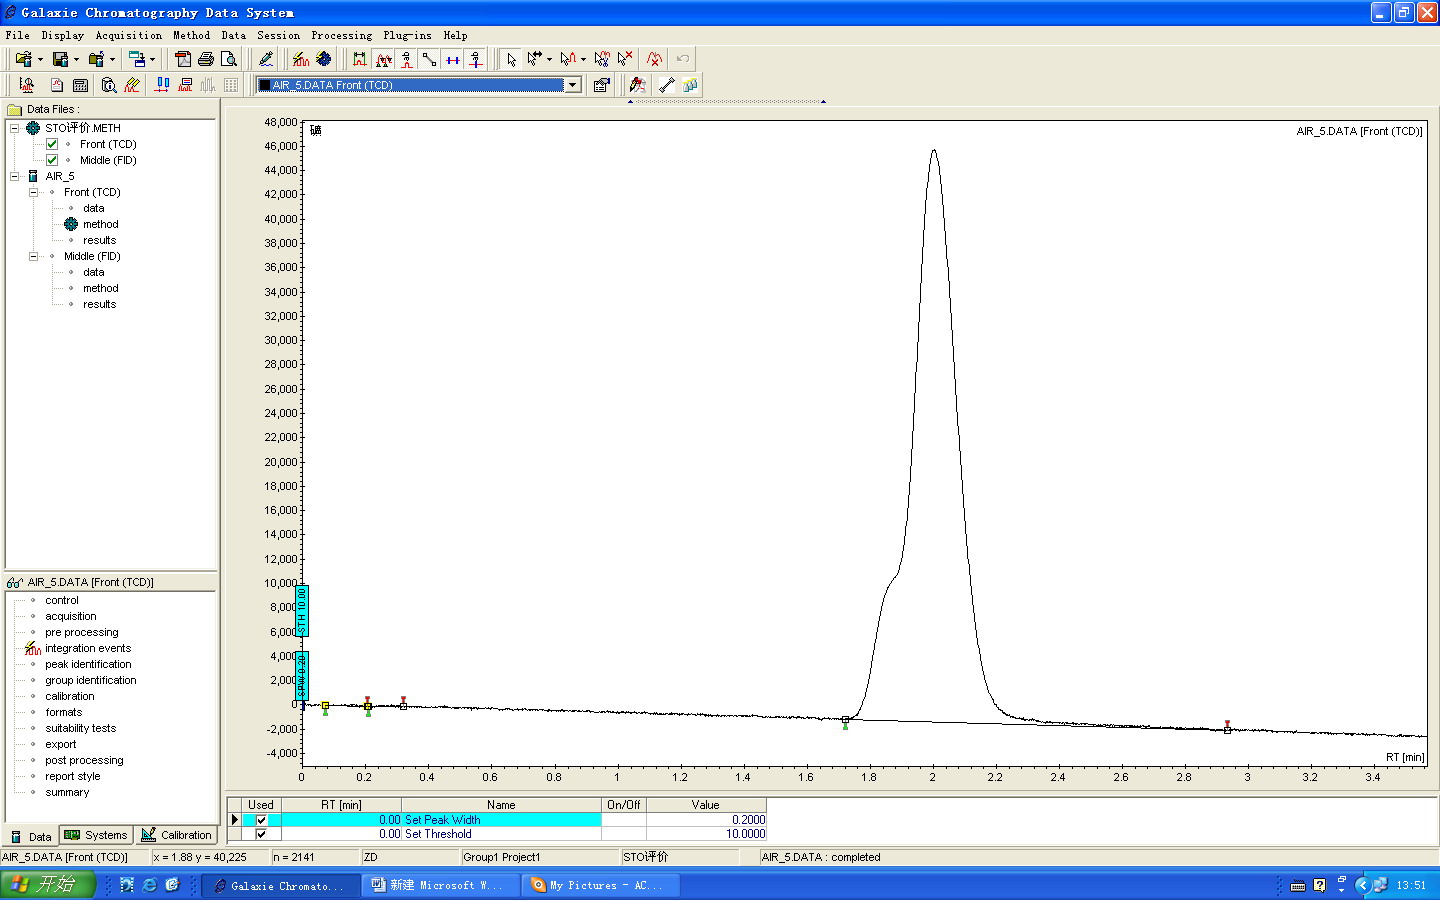Click the channel properties icon beside dropdown
This screenshot has width=1440, height=900.
[x=601, y=85]
